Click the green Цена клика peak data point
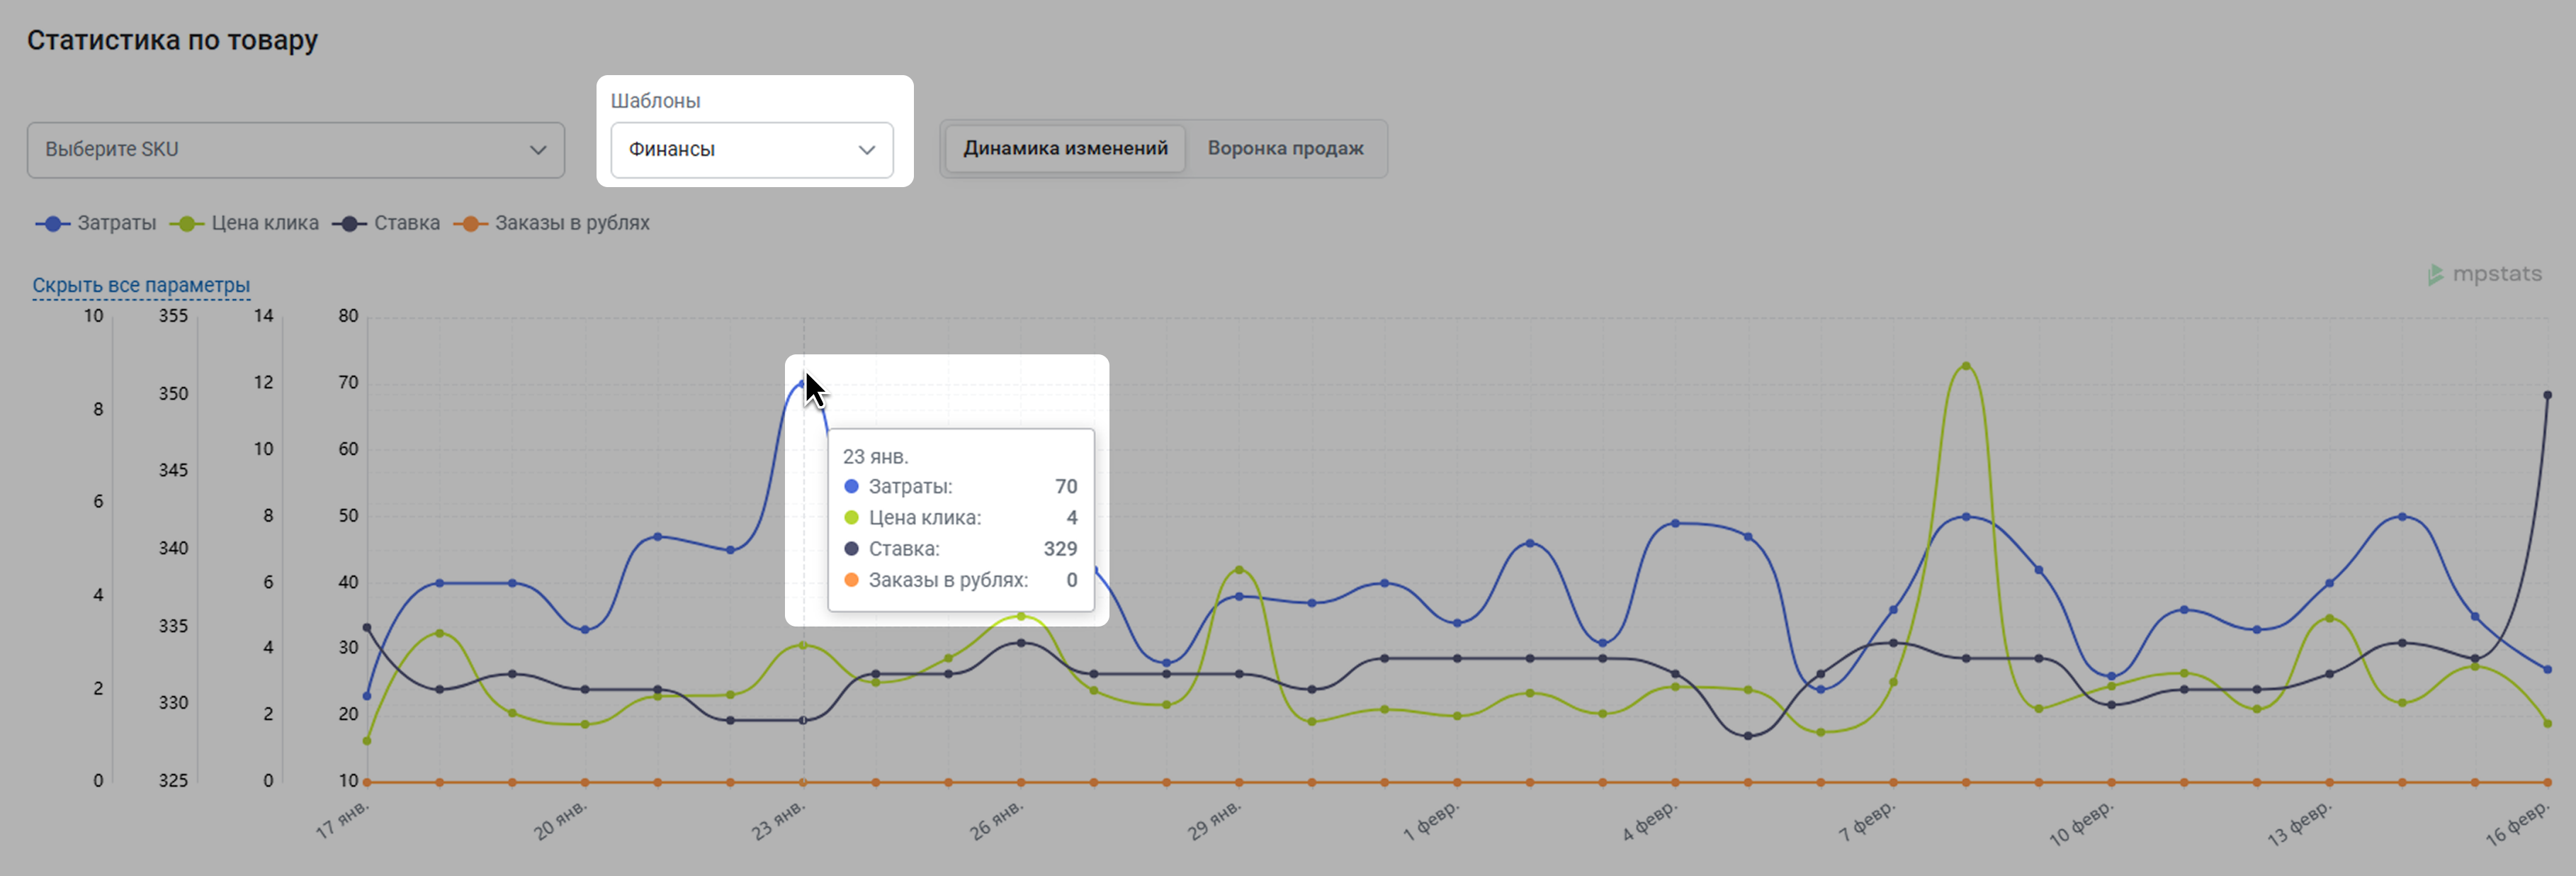 tap(1966, 366)
